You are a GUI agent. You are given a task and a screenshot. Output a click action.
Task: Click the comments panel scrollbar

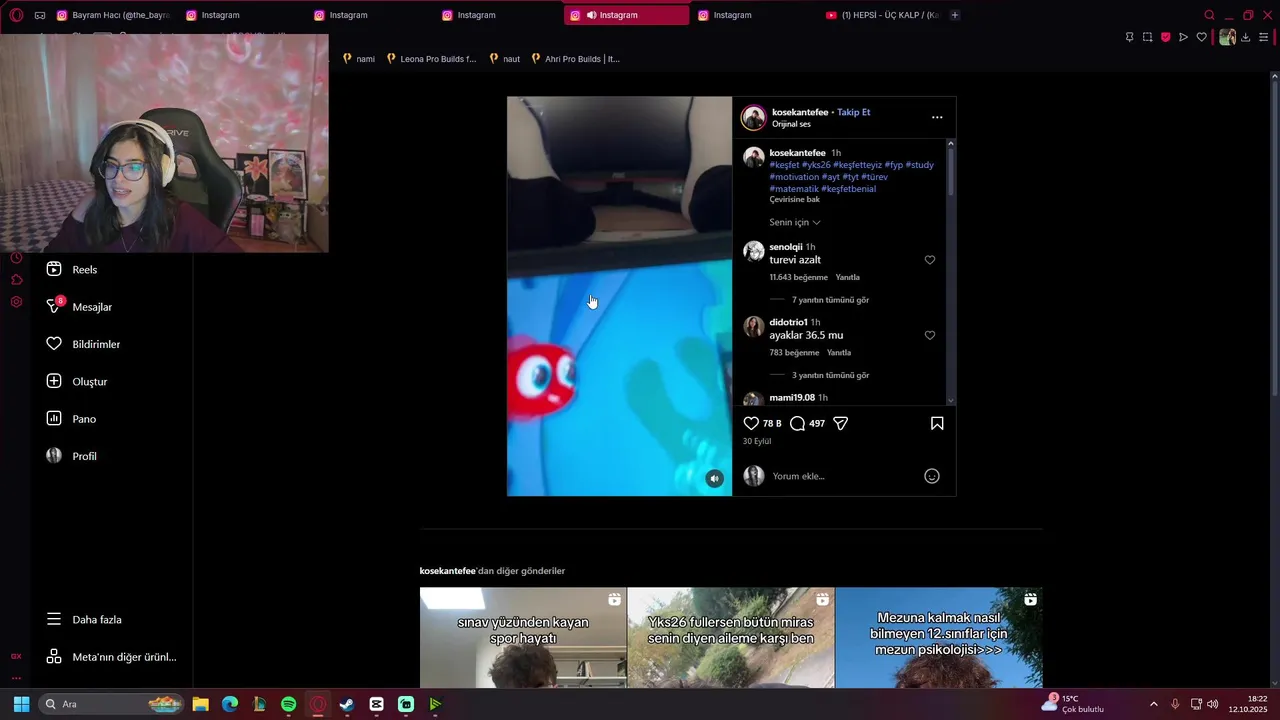(x=950, y=172)
